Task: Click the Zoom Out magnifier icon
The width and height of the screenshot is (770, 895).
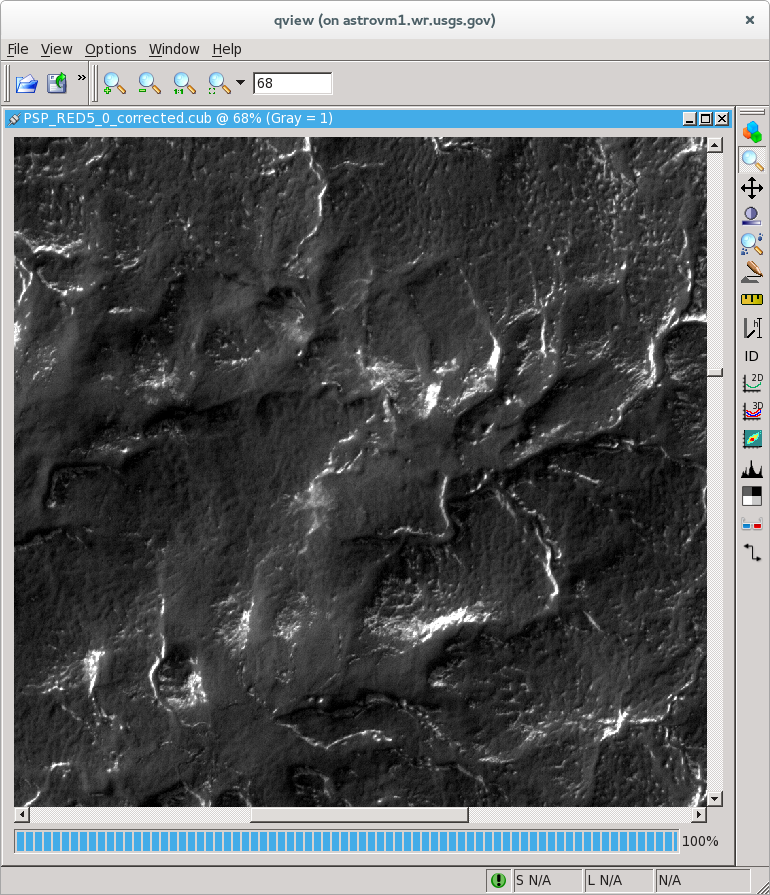Action: [149, 83]
